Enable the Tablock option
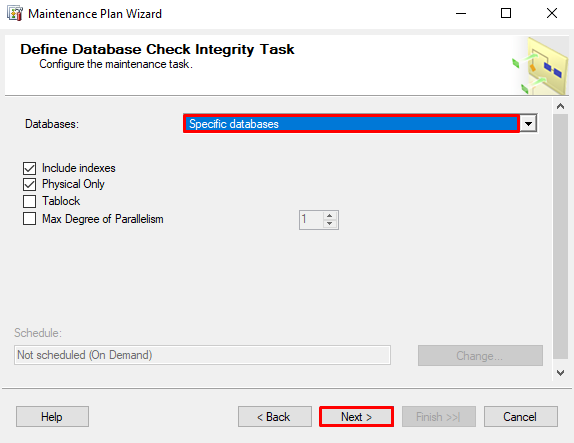 click(x=29, y=201)
